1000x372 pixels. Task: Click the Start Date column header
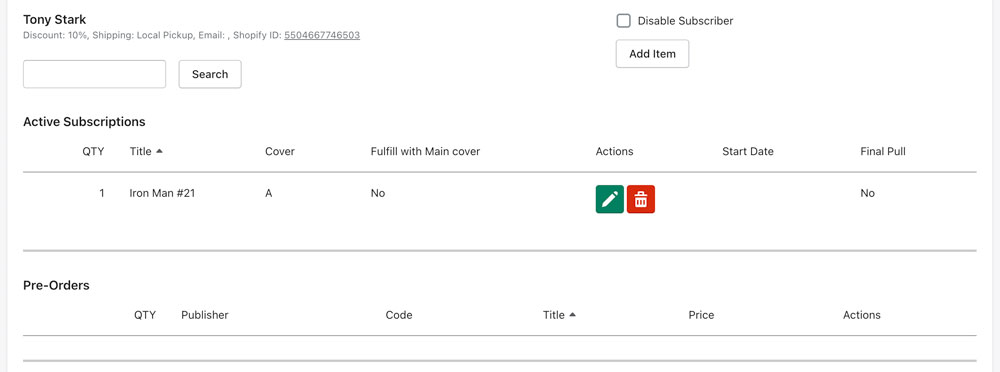[748, 151]
